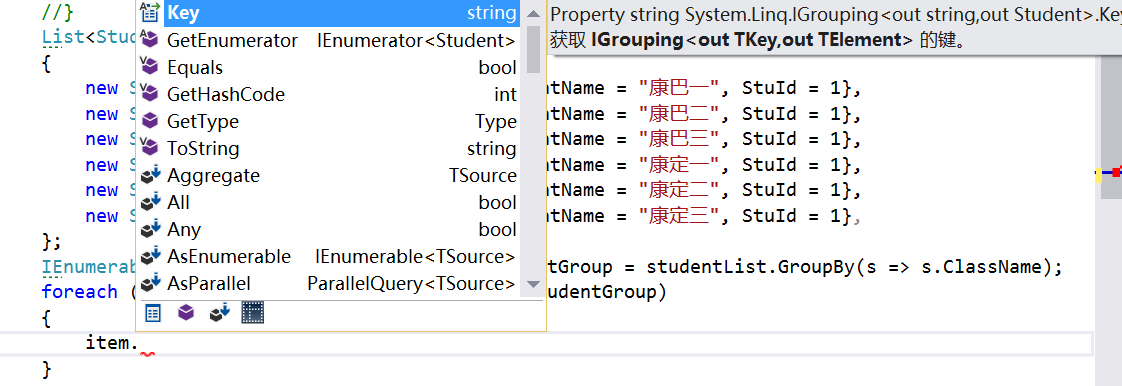Click the TSource type next to Aggregate
This screenshot has height=386, width=1122.
(x=482, y=175)
